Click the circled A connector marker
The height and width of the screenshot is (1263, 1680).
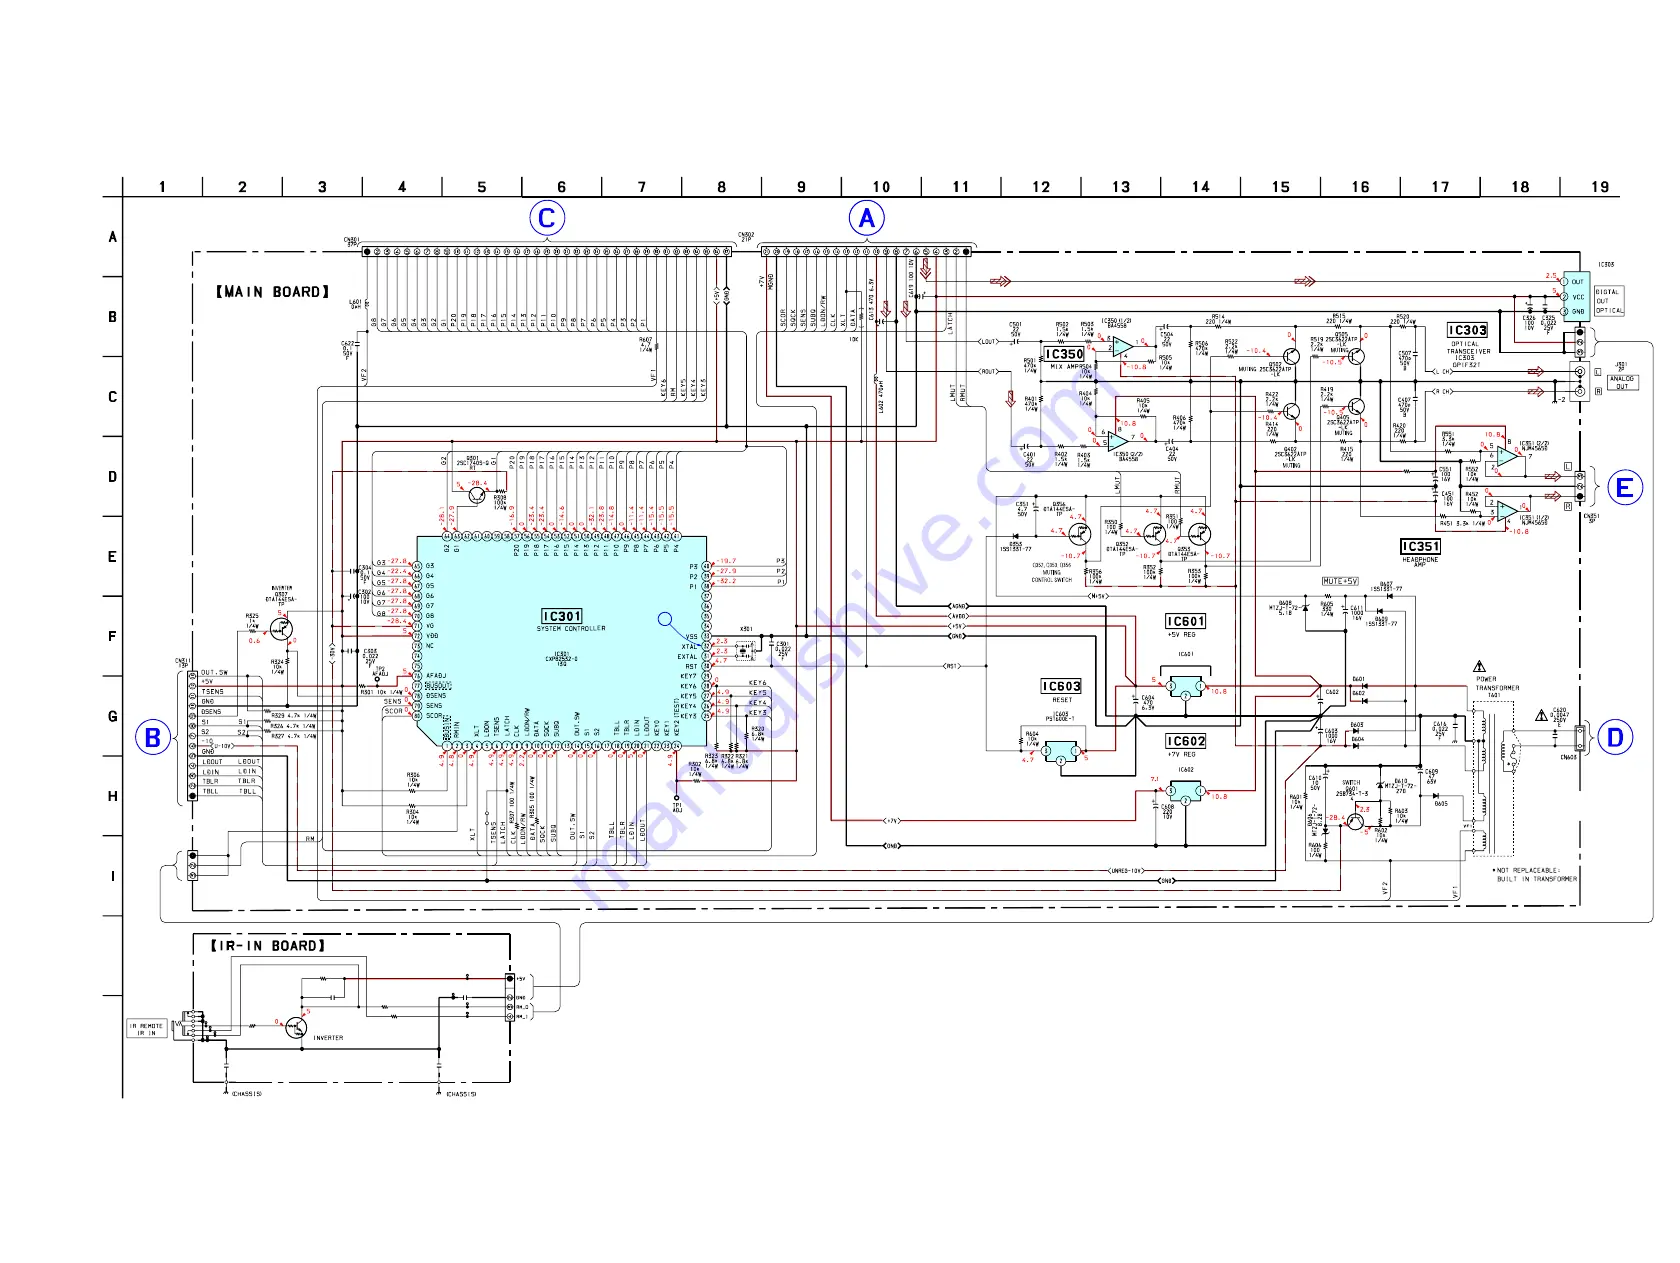[867, 218]
